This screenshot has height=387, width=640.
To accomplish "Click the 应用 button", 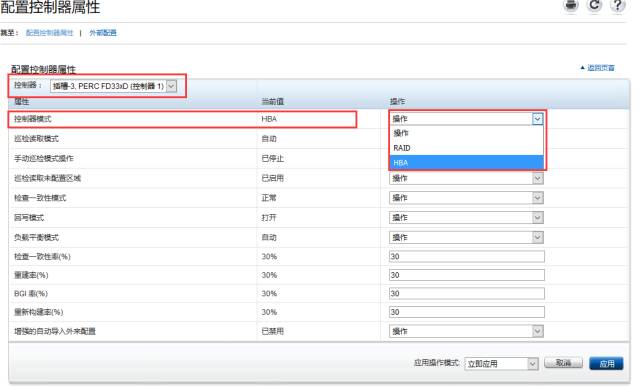I will point(606,363).
